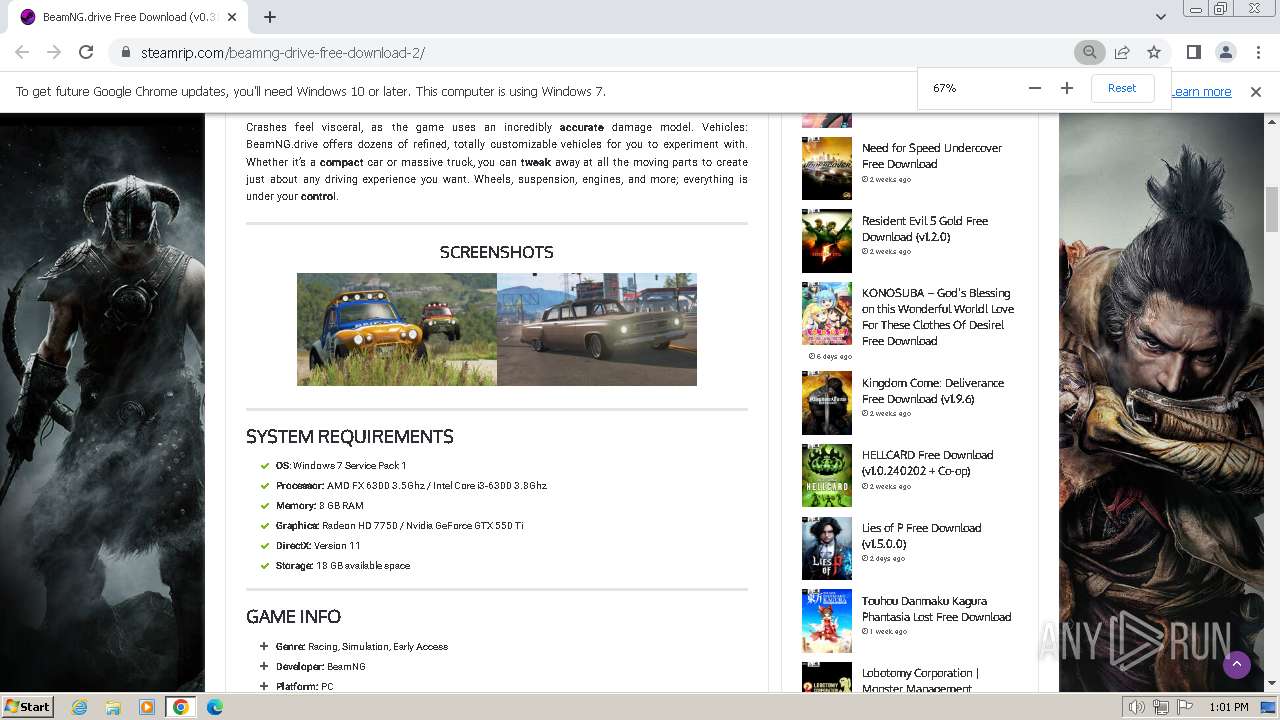The height and width of the screenshot is (720, 1280).
Task: Open HELLCARD Free Download link
Action: tap(927, 463)
